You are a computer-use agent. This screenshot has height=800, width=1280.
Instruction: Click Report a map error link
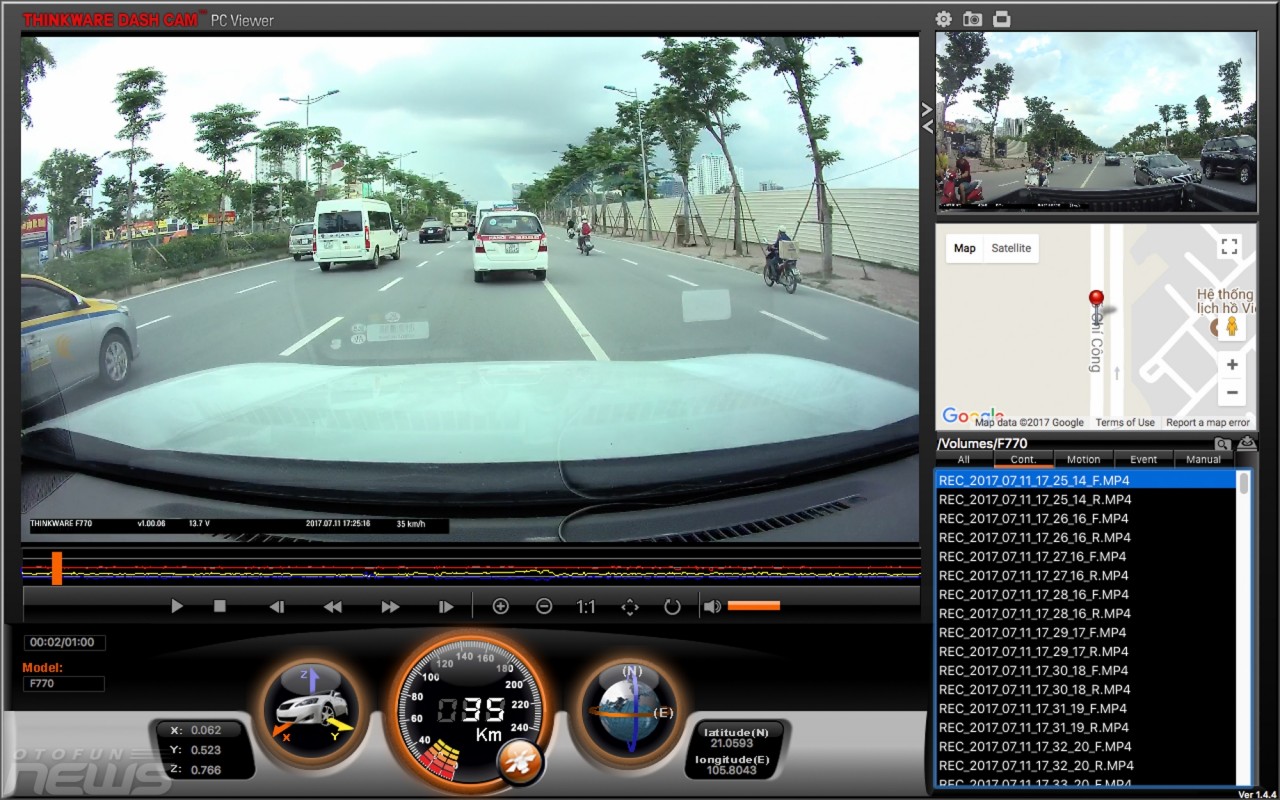(x=1208, y=422)
